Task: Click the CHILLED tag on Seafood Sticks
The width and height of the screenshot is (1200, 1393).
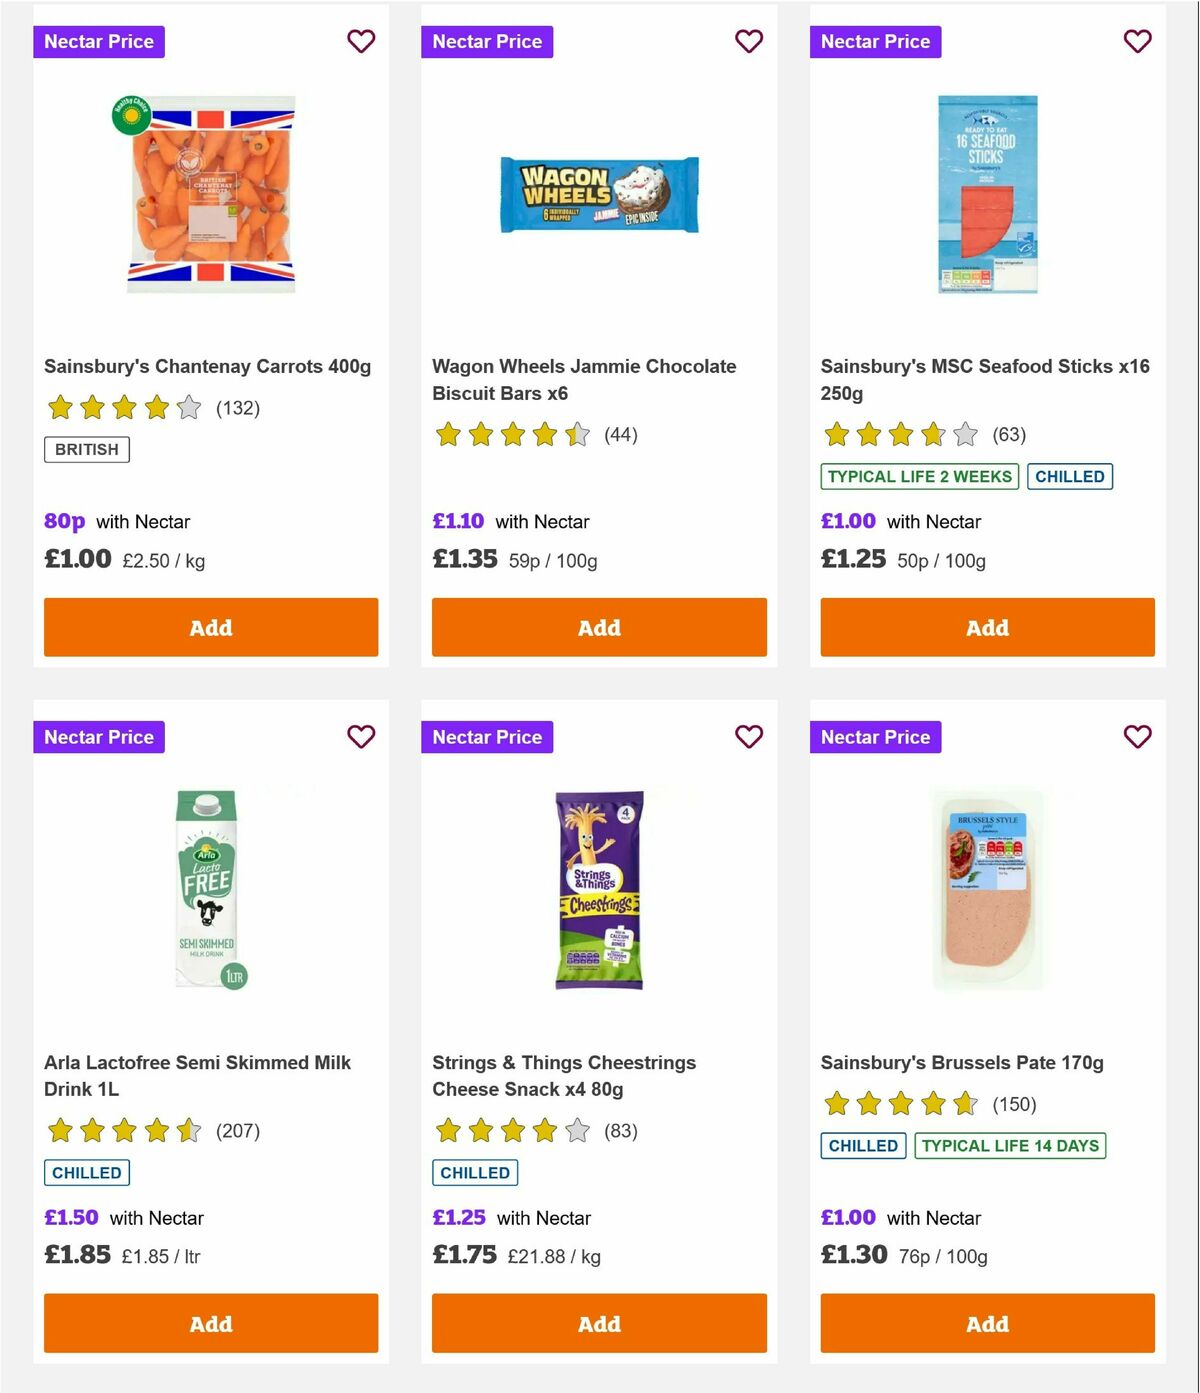Action: pos(1070,476)
